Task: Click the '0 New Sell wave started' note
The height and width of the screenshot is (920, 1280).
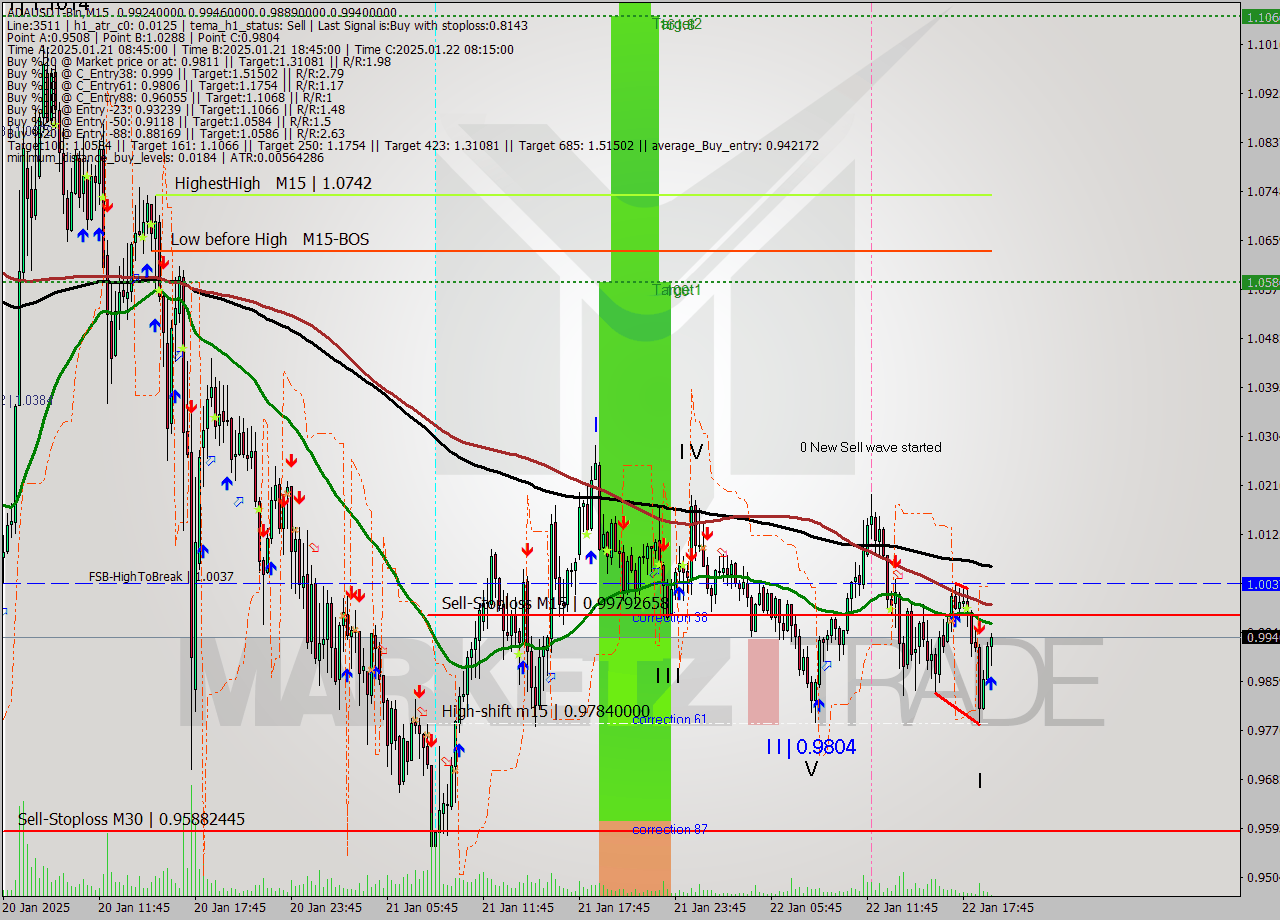Action: (870, 447)
